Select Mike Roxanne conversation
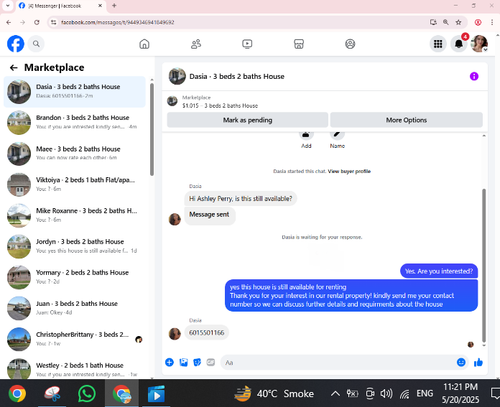Image resolution: width=500 pixels, height=407 pixels. (x=75, y=216)
